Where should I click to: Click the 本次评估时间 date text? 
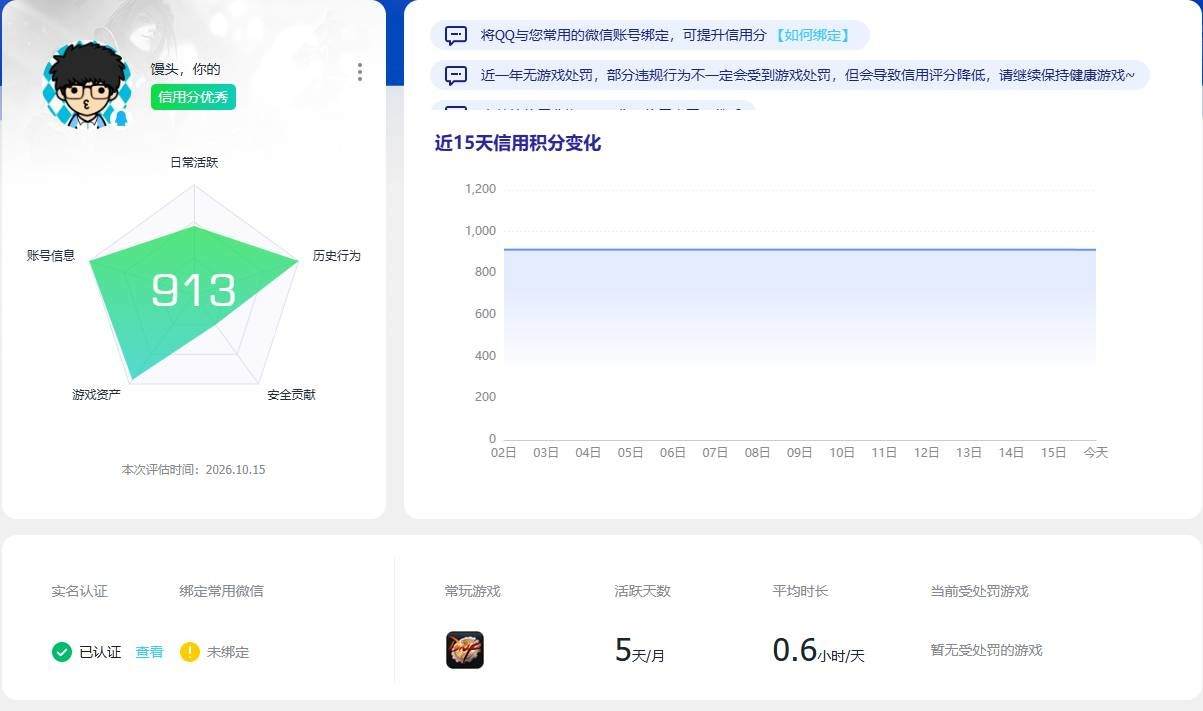193,470
